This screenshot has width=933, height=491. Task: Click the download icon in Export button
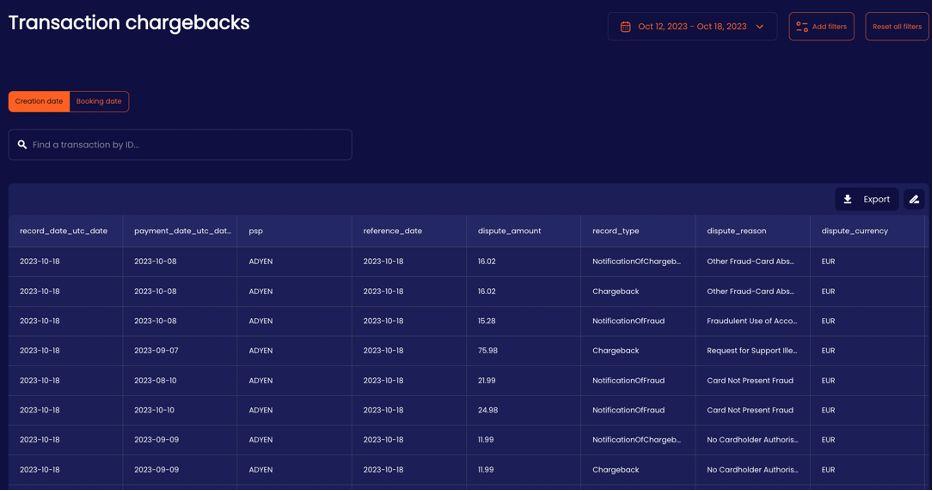point(847,199)
